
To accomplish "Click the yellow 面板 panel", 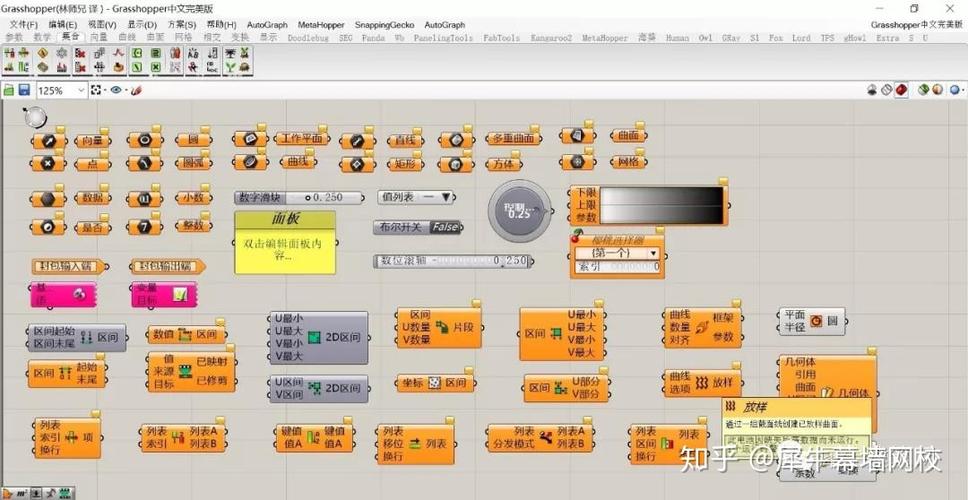I will pos(285,243).
